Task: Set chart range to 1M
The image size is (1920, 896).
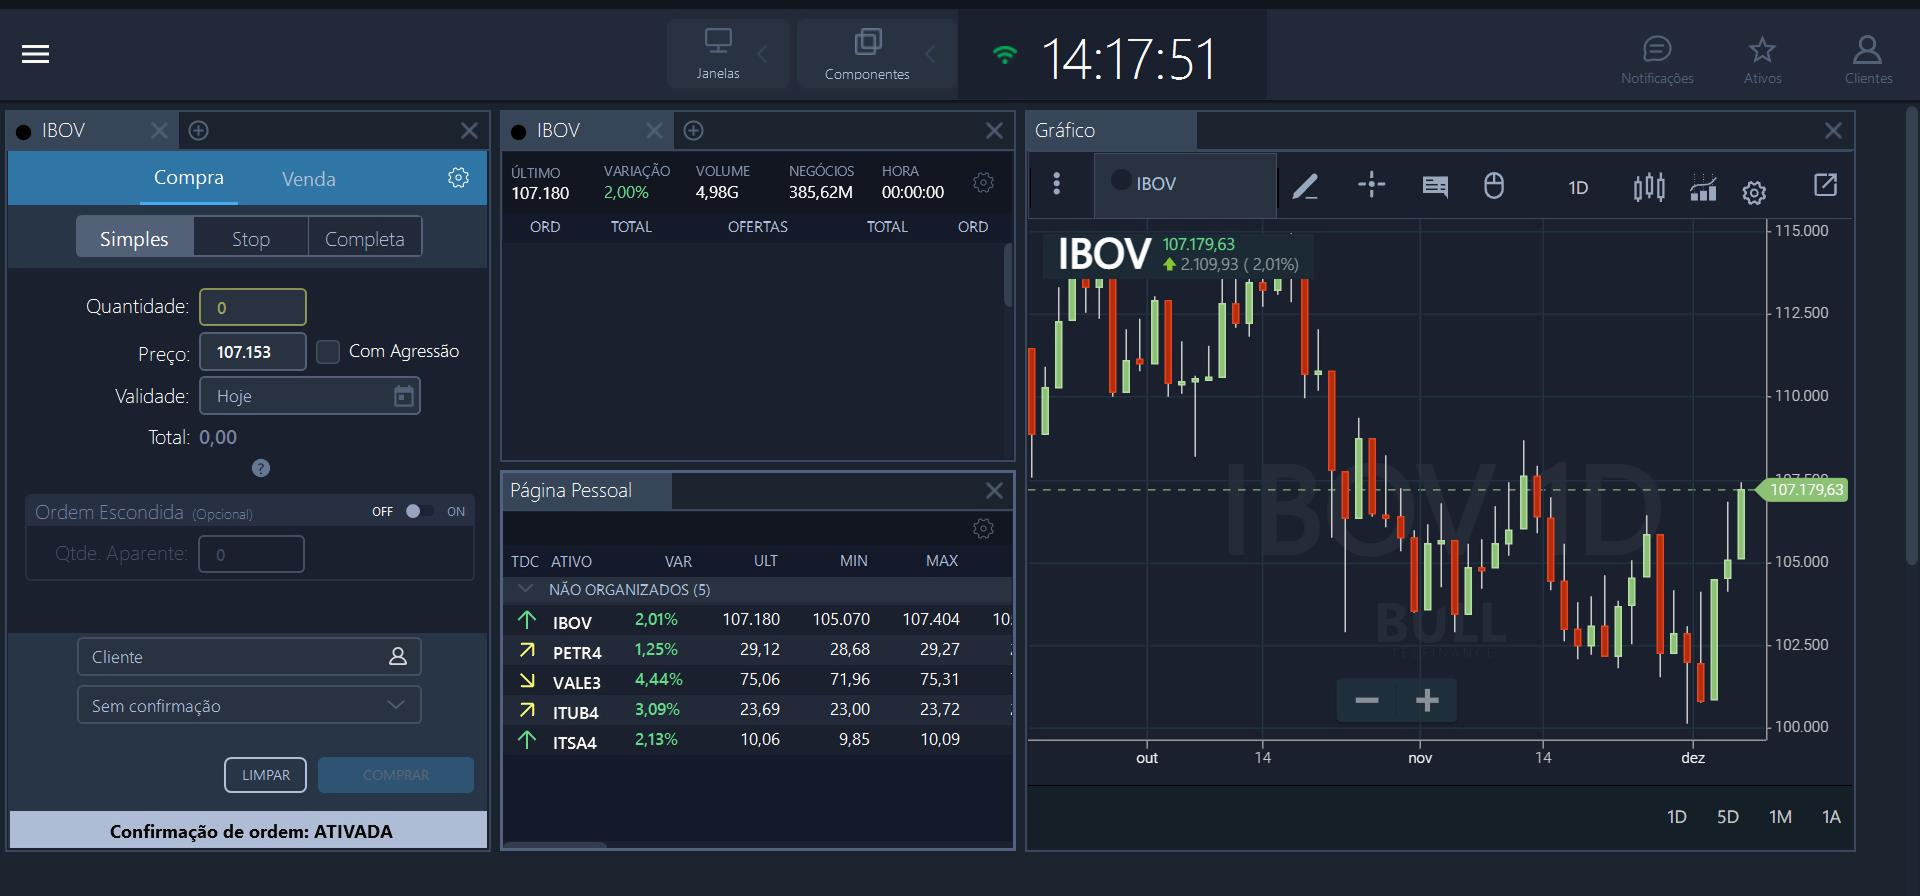Action: tap(1780, 817)
